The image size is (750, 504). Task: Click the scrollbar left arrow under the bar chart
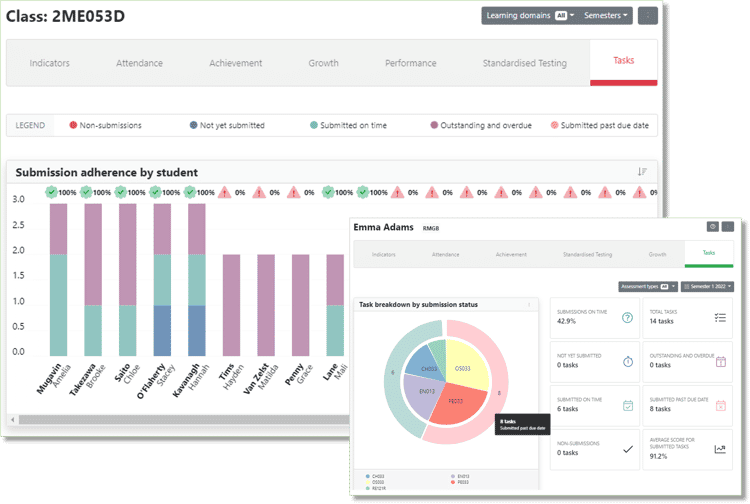13,420
